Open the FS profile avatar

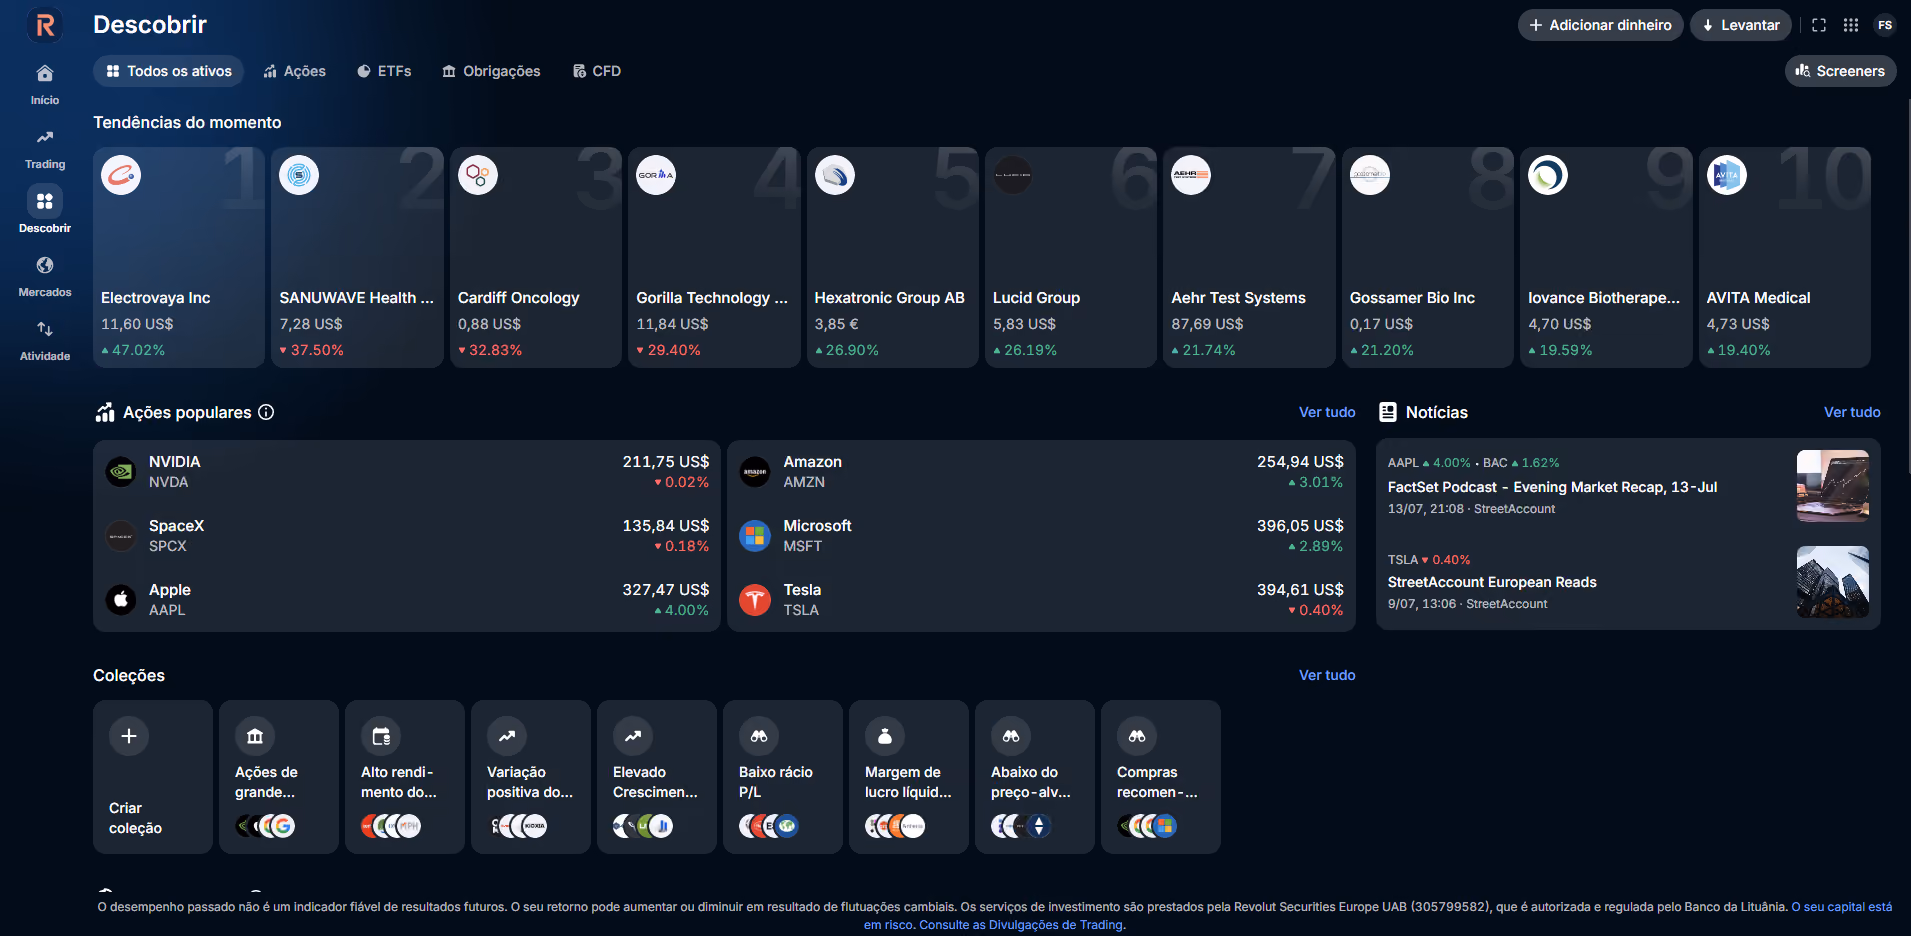[x=1885, y=25]
